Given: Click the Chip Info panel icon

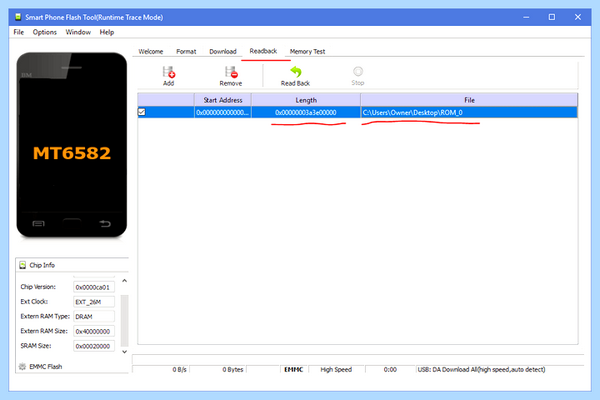Looking at the screenshot, I should 23,265.
